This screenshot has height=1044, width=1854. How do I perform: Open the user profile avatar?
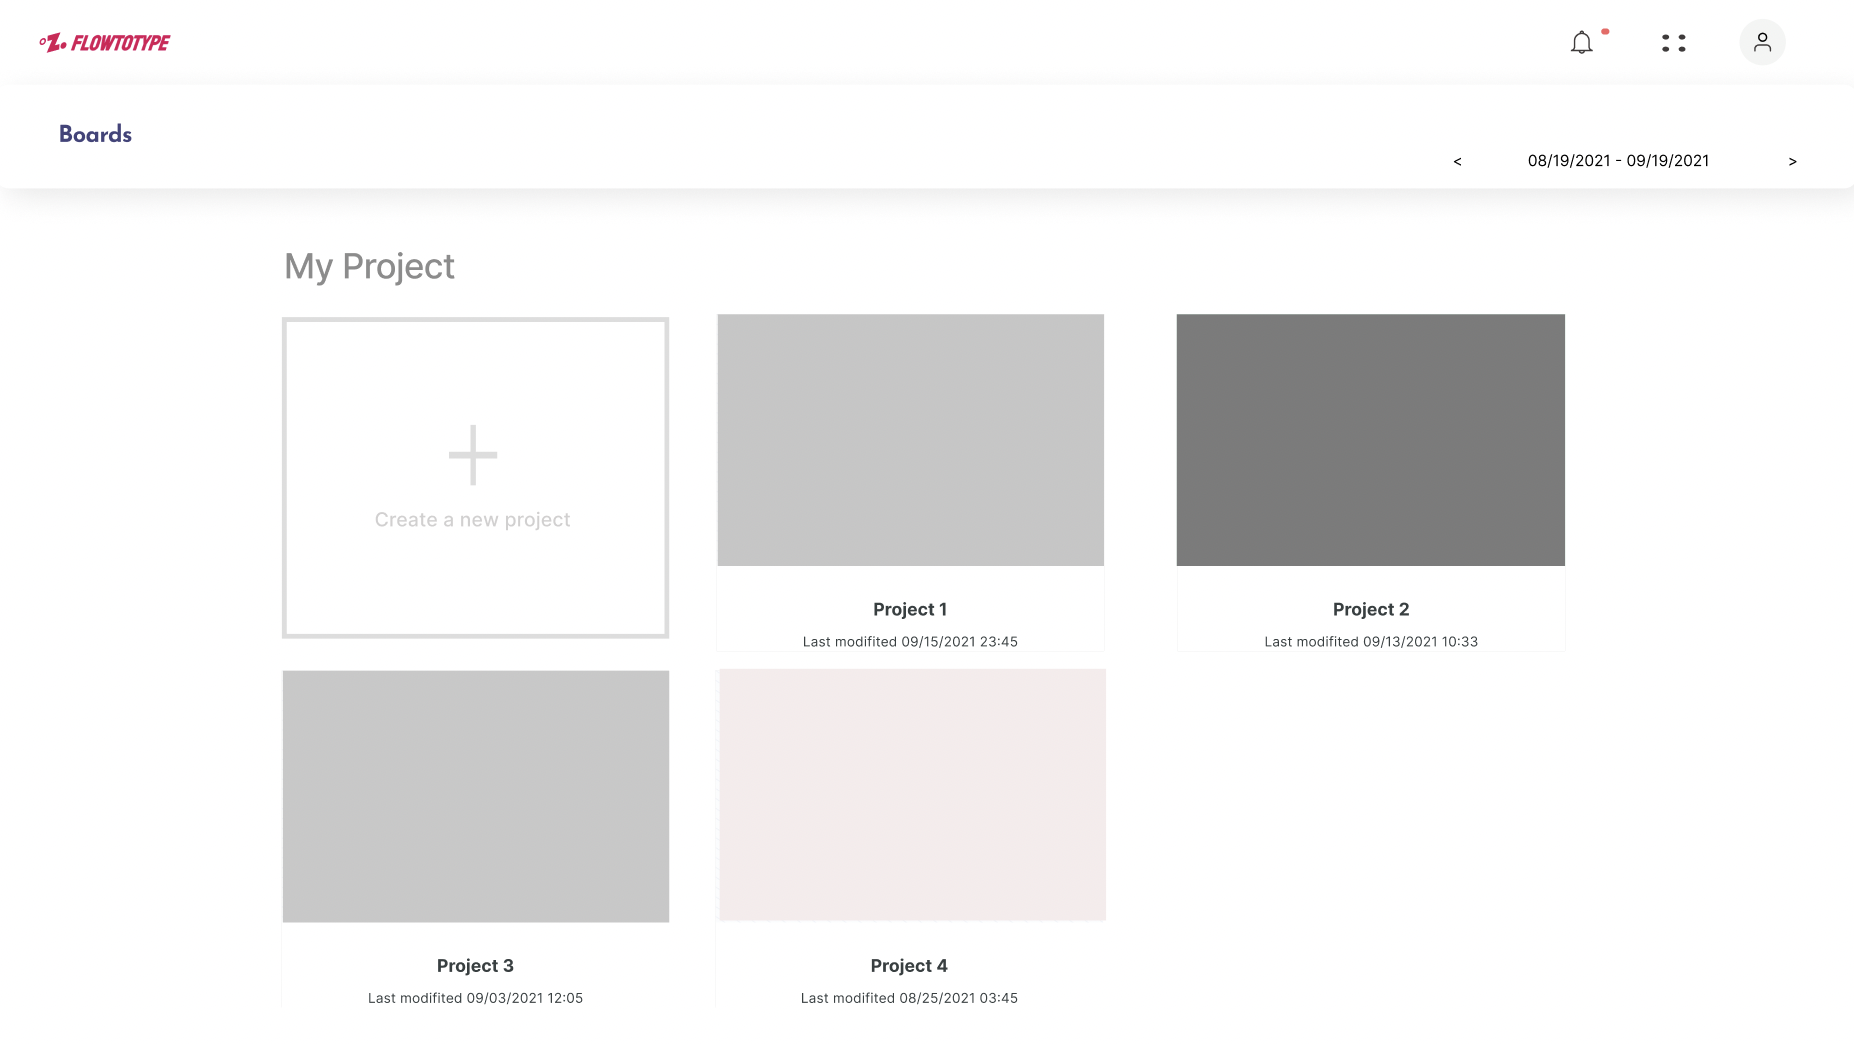click(x=1762, y=42)
